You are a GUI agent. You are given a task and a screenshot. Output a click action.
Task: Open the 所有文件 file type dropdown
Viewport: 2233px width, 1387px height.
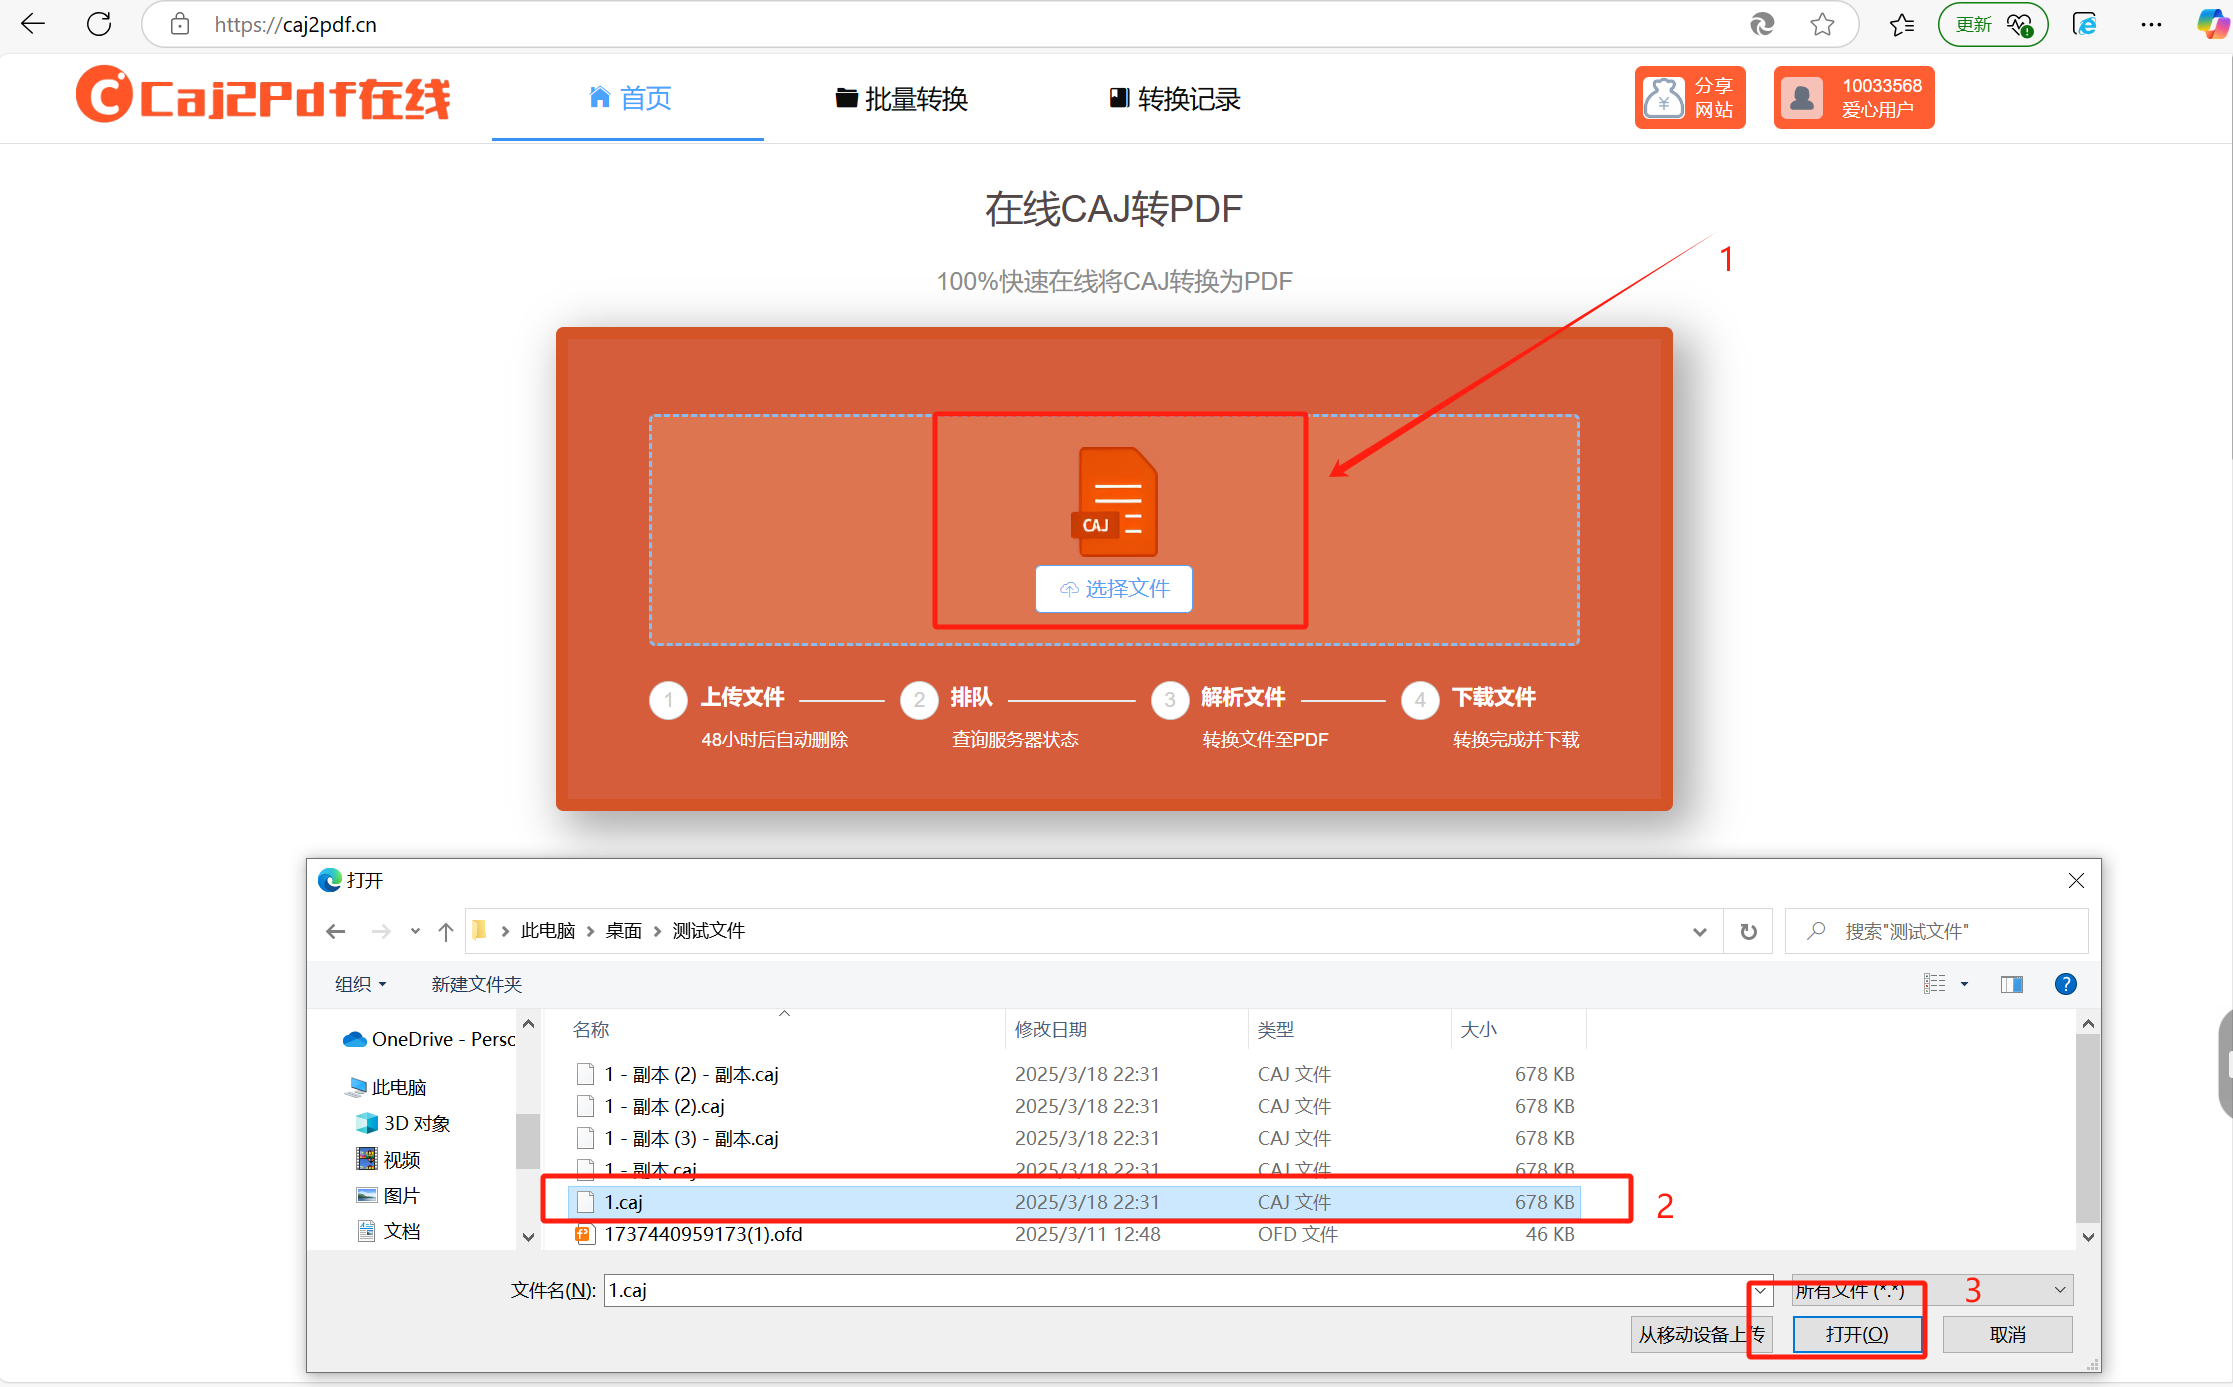[2059, 1290]
